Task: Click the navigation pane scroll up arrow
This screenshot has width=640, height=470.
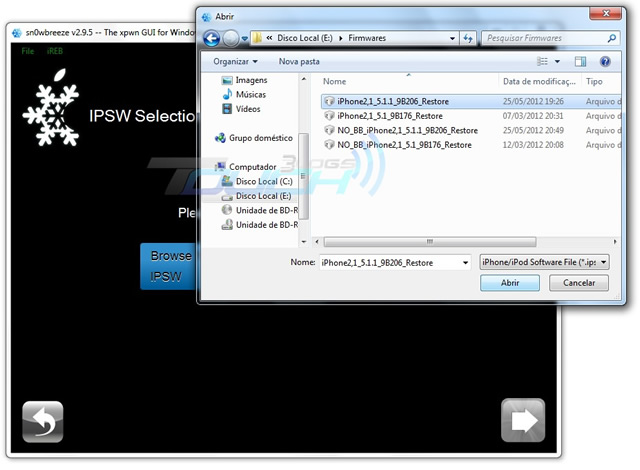Action: [303, 79]
